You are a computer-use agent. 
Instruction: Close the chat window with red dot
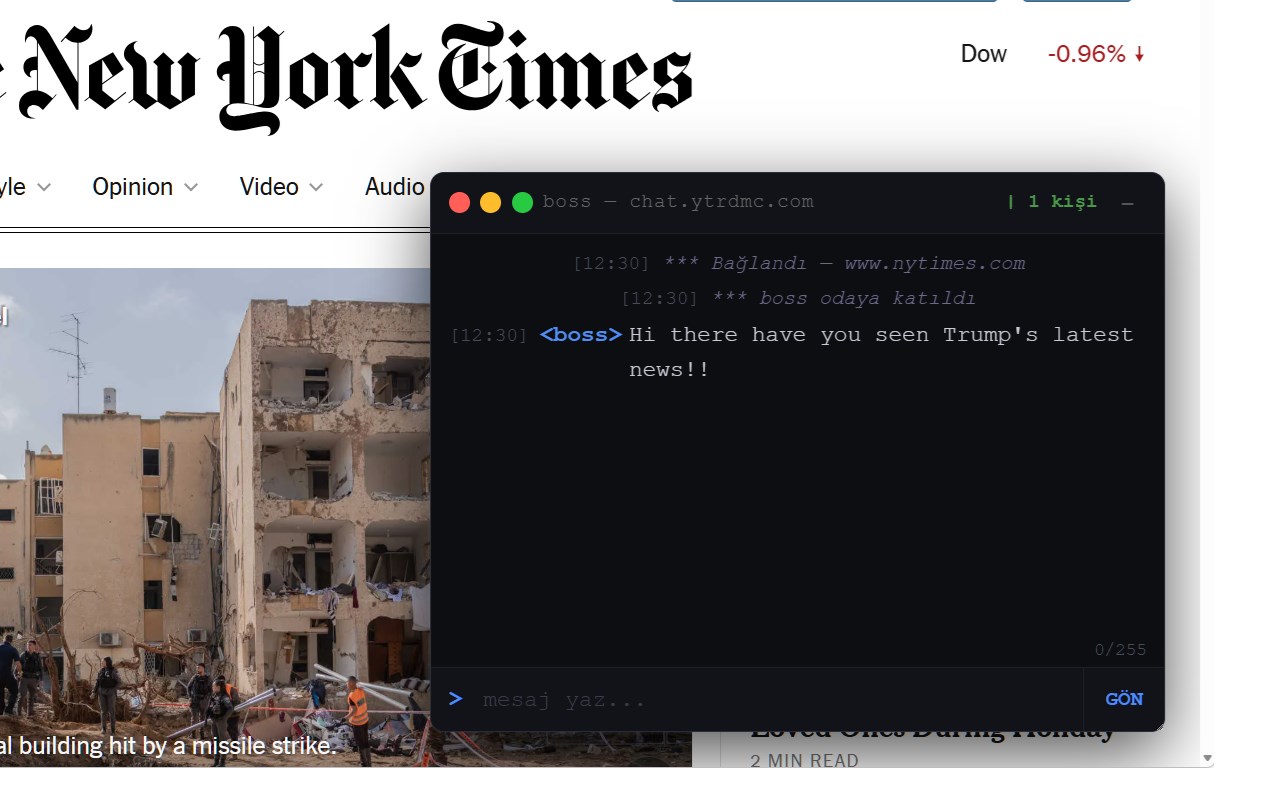click(460, 203)
